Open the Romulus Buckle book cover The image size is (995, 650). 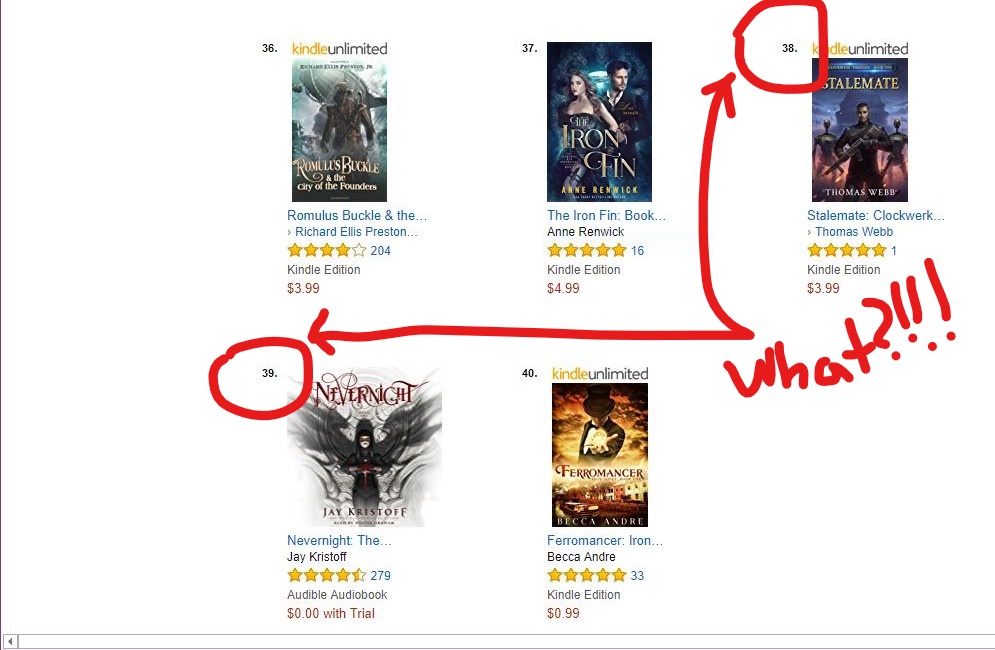pyautogui.click(x=339, y=130)
